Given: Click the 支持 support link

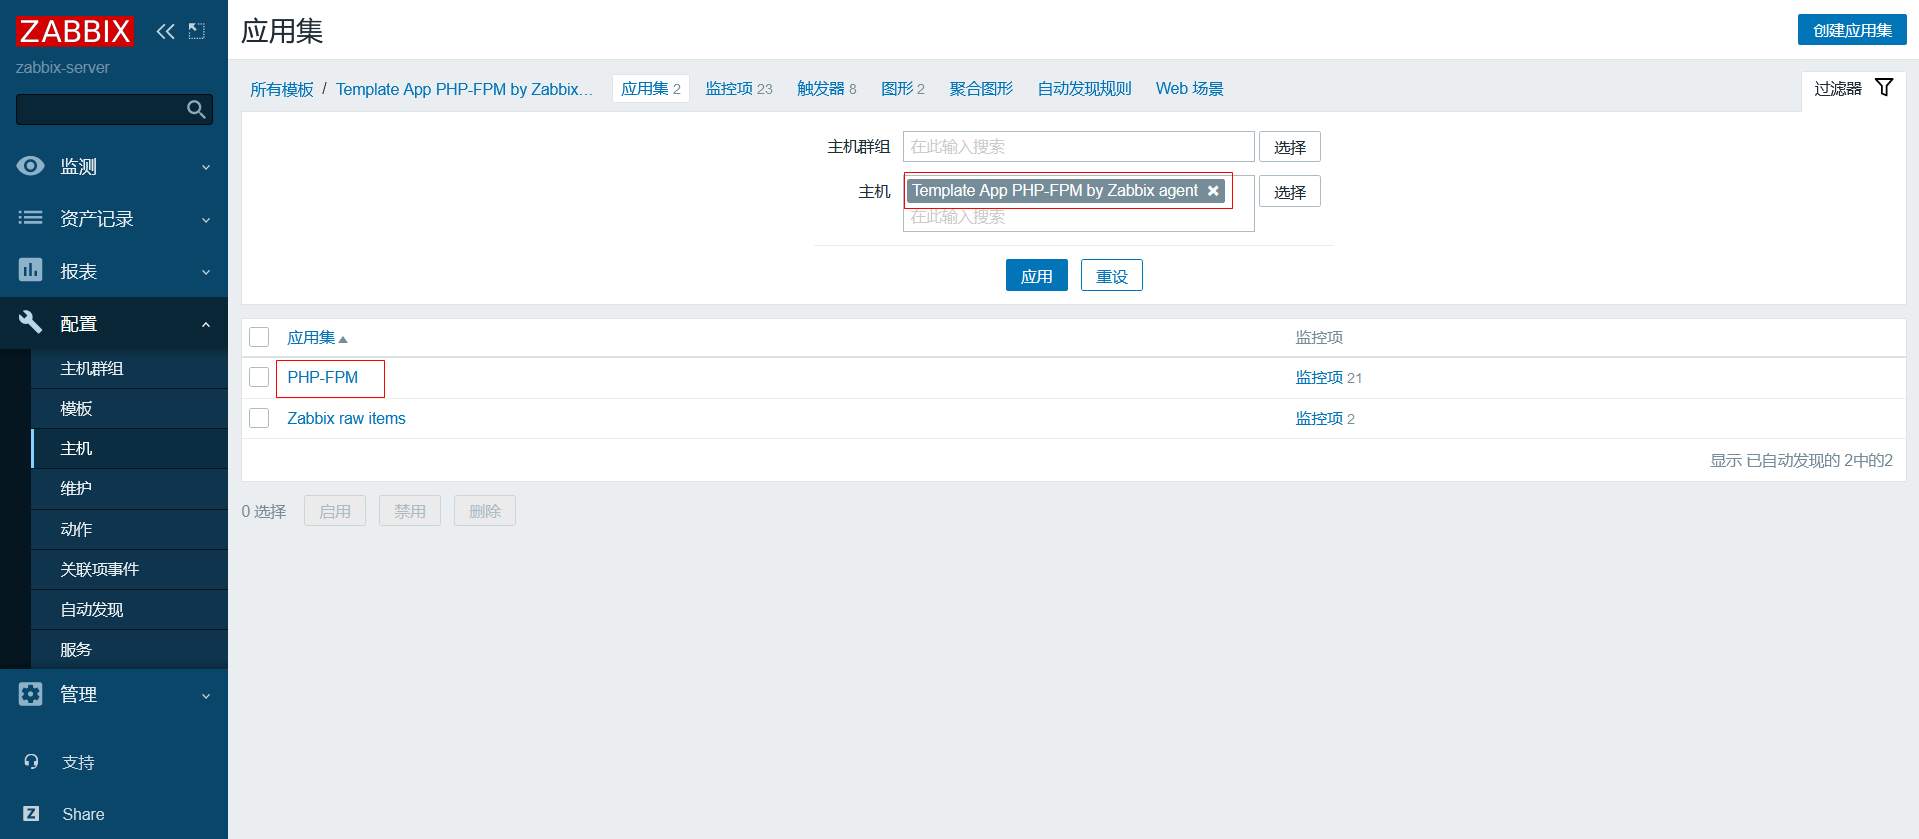Looking at the screenshot, I should point(78,762).
